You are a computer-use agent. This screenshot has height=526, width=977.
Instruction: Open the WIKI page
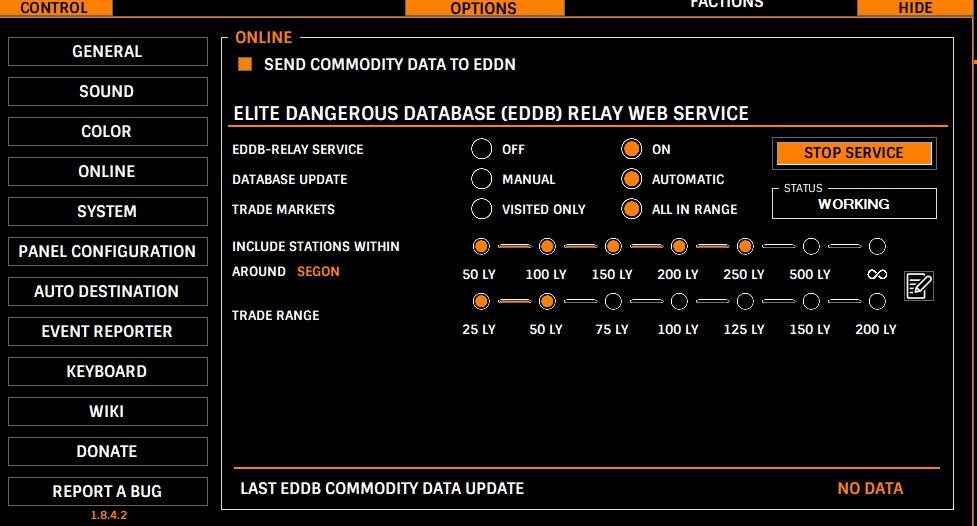(108, 411)
